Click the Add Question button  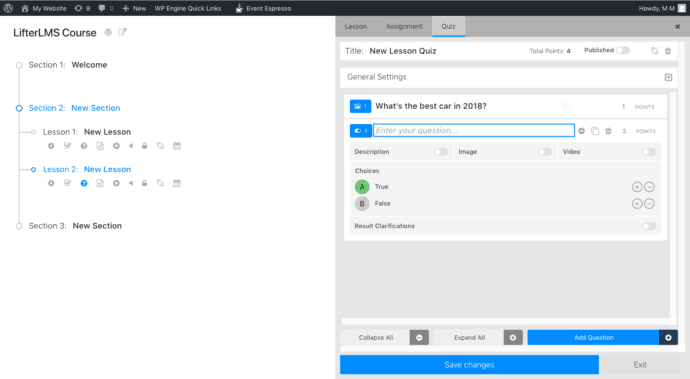pos(594,338)
